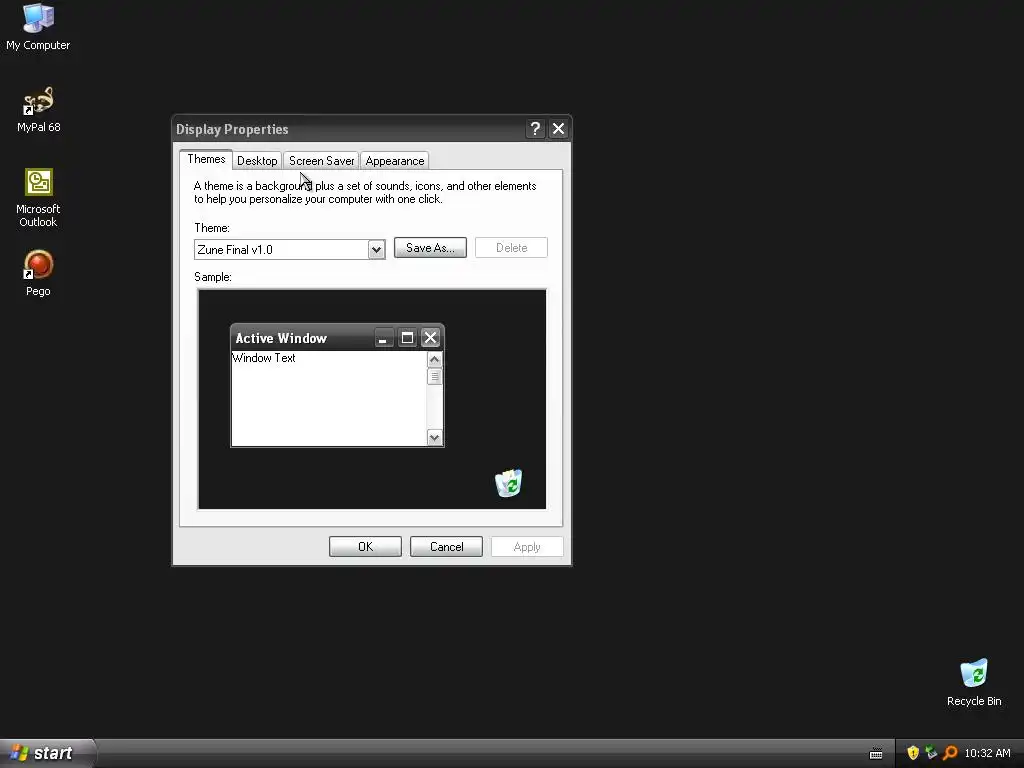Click the sample window scrollbar thumb

point(434,377)
